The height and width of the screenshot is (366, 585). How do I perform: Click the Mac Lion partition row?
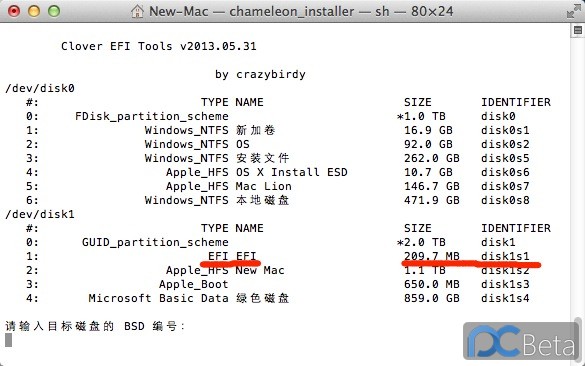point(278,186)
